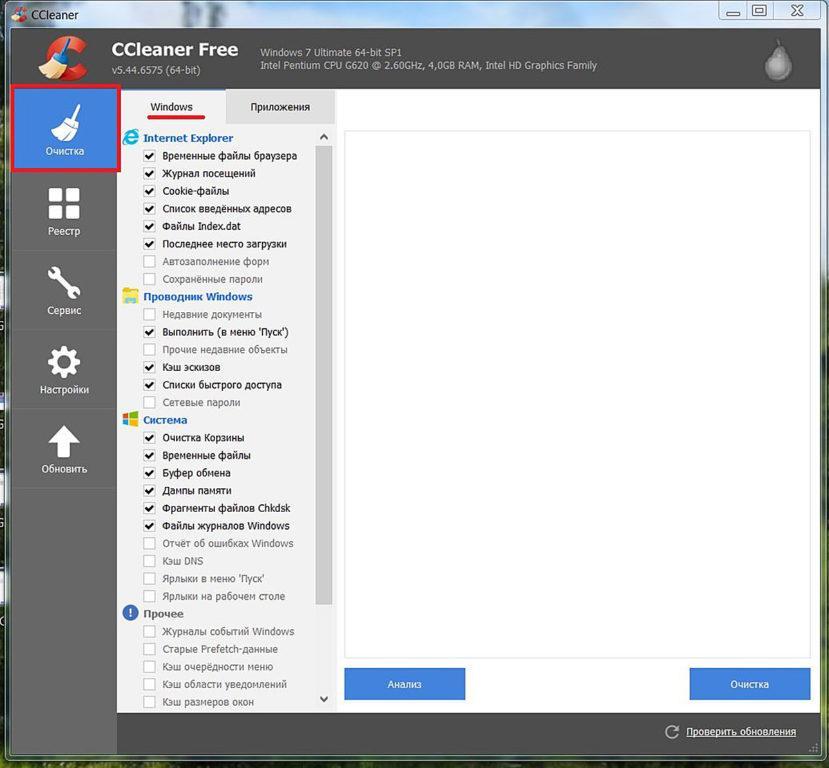Enable Кэш размеров окон
The height and width of the screenshot is (768, 829).
(x=150, y=702)
